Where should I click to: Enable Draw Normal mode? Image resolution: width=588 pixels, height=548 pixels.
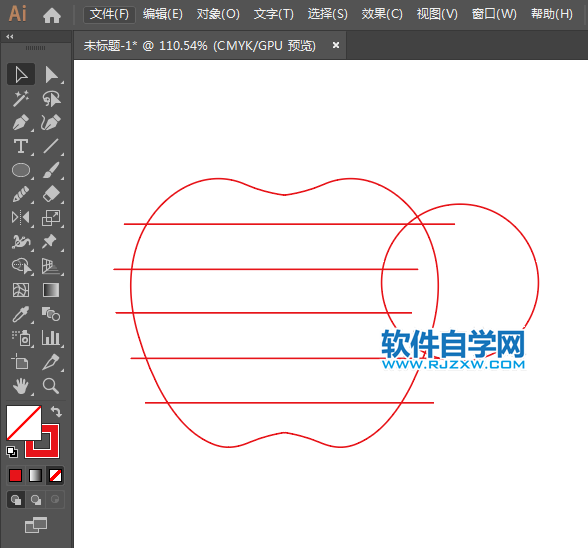pos(16,500)
